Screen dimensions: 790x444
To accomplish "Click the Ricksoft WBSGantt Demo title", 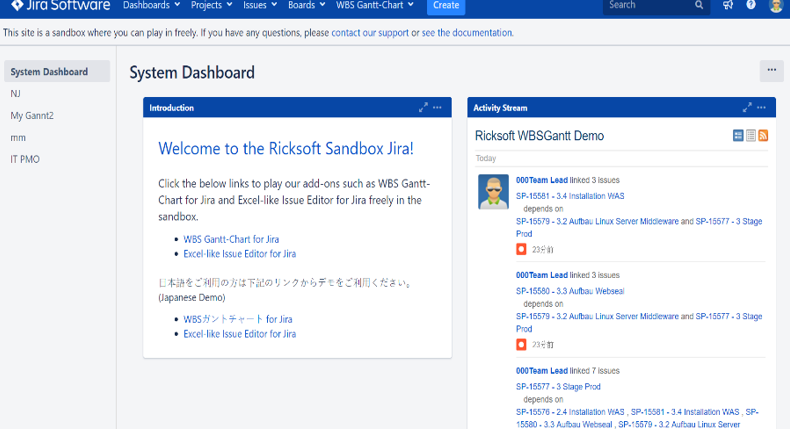I will point(539,136).
